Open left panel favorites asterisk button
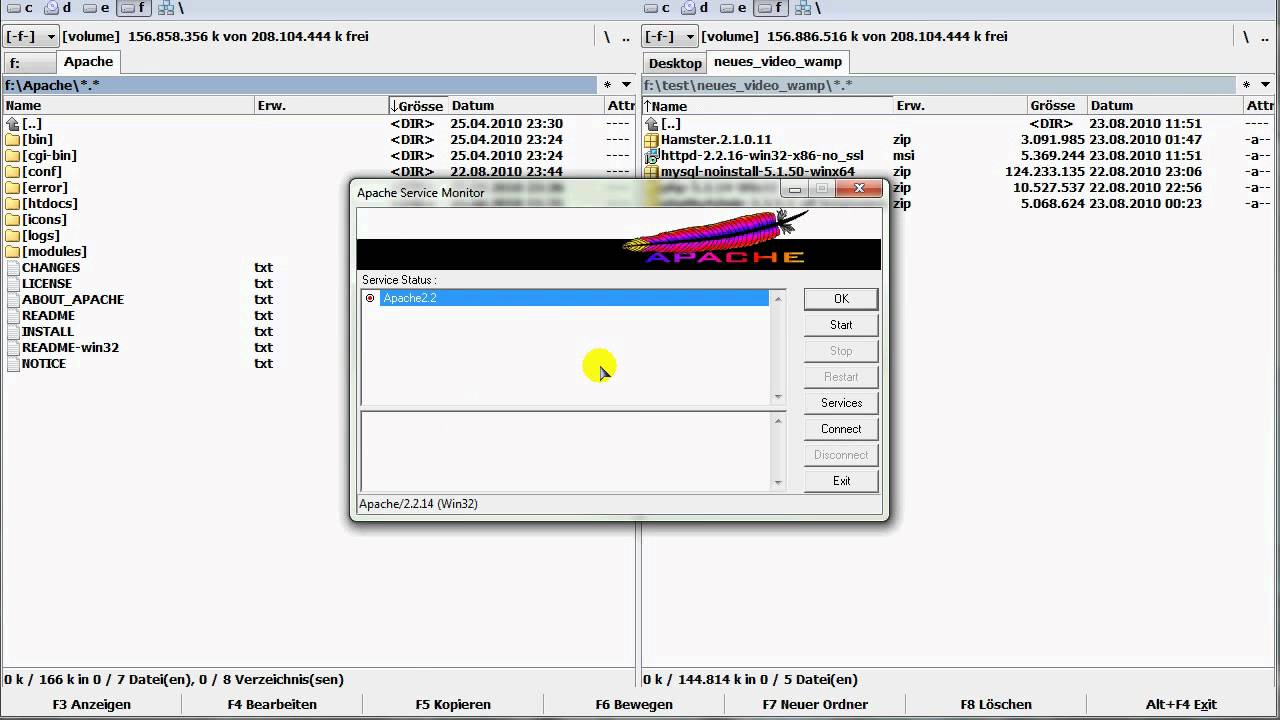Image resolution: width=1280 pixels, height=720 pixels. pos(607,85)
